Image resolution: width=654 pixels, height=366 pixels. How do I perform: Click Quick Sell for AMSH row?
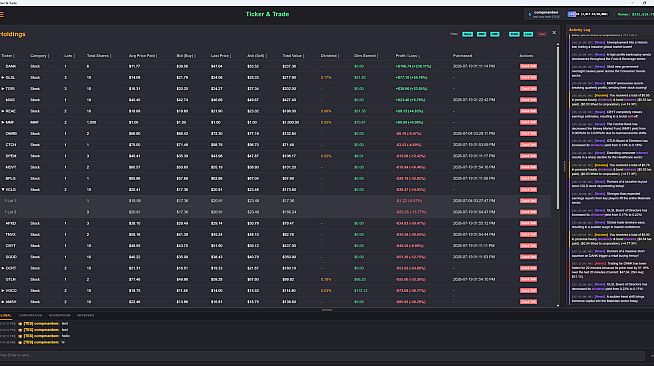point(528,302)
